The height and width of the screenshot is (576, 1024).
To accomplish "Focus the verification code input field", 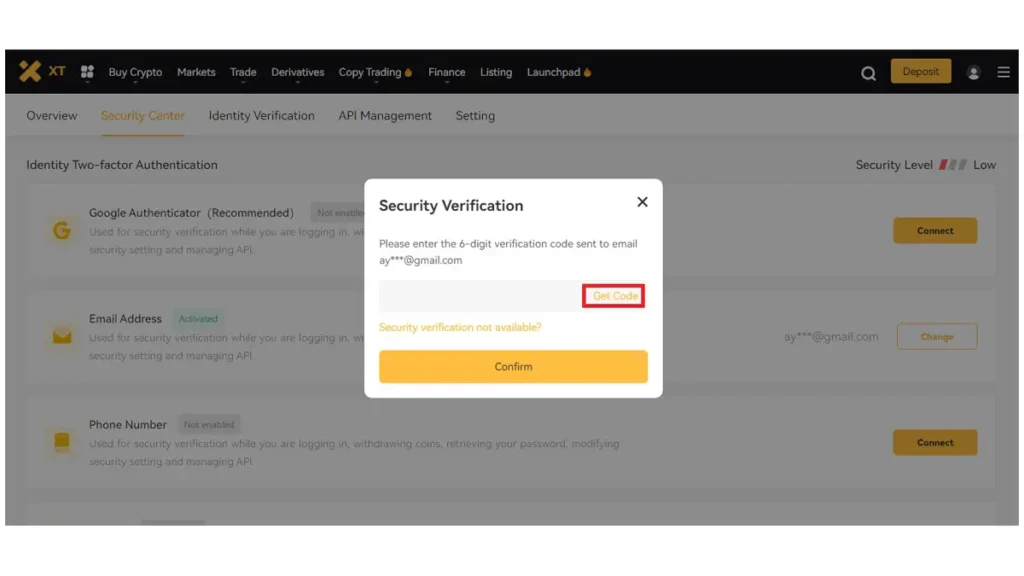I will tap(480, 296).
